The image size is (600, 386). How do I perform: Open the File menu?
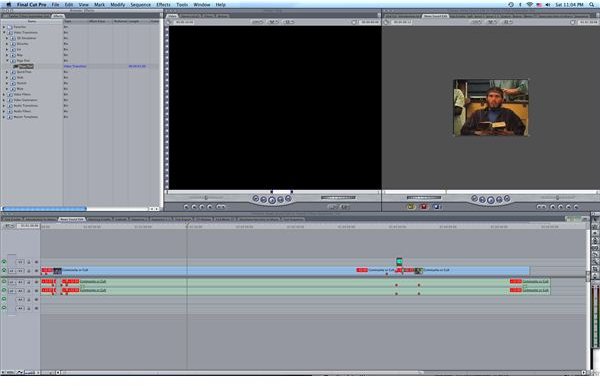55,5
